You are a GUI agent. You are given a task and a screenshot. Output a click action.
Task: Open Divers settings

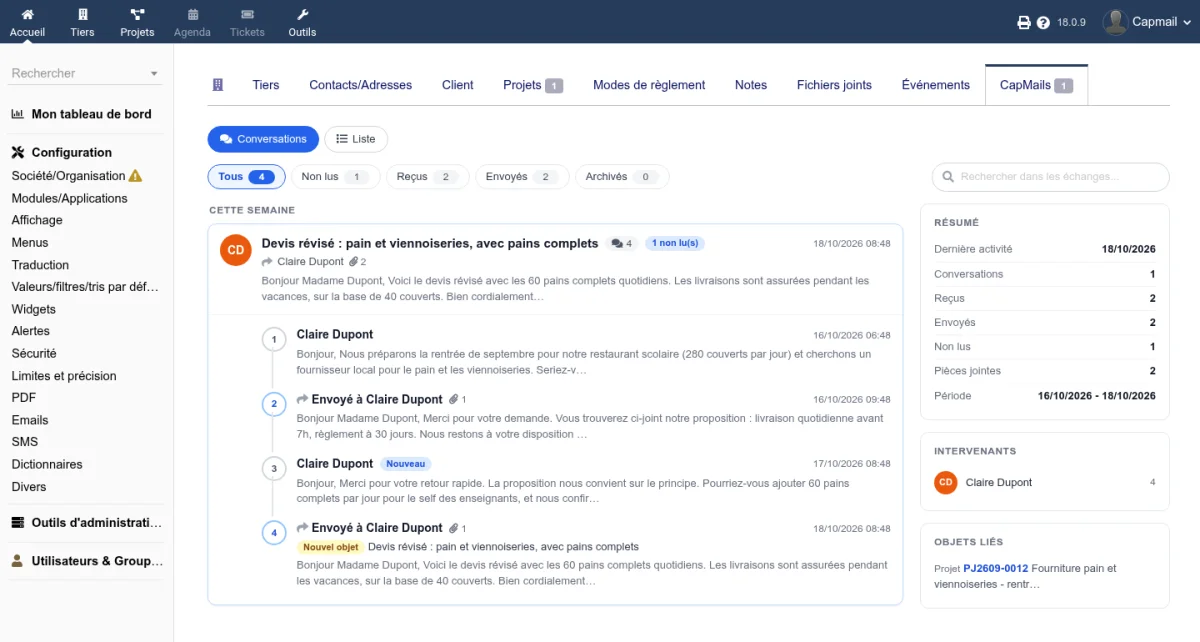tap(29, 487)
